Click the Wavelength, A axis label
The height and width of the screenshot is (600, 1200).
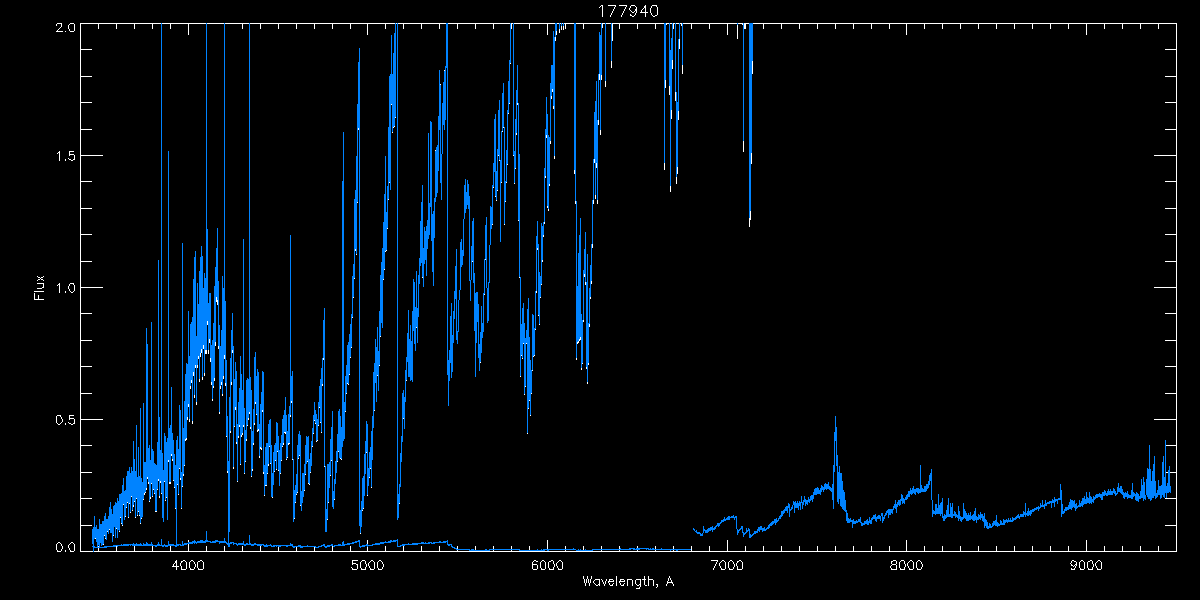click(x=628, y=581)
